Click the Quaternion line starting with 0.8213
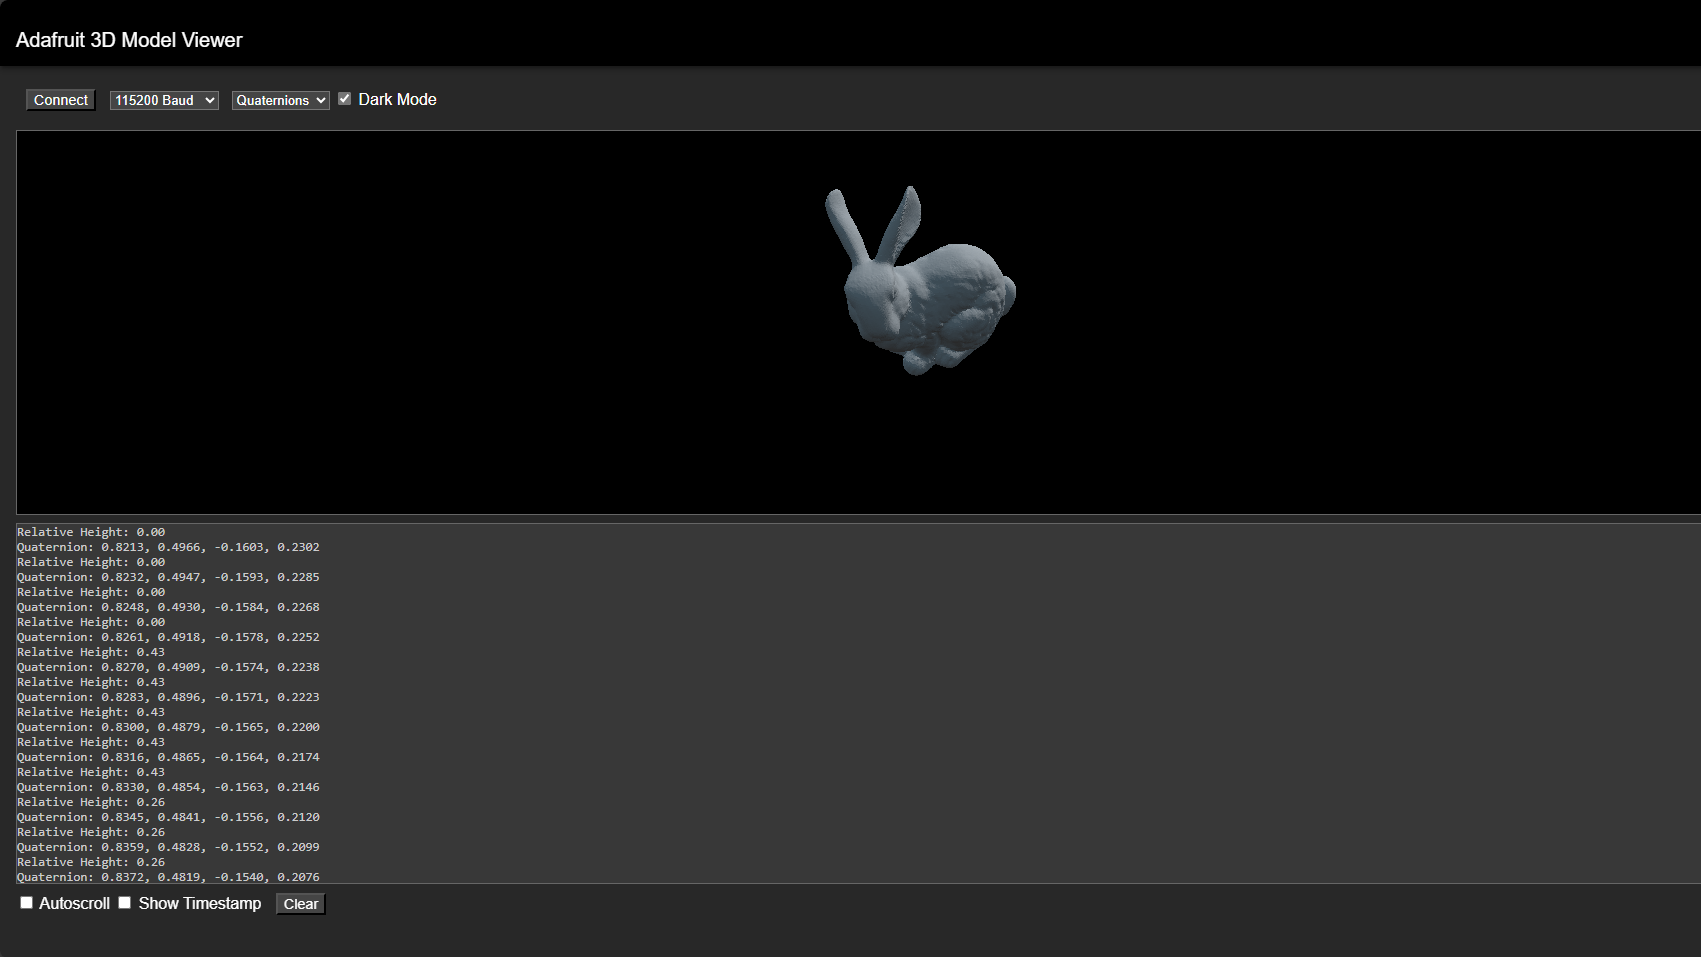 [168, 547]
